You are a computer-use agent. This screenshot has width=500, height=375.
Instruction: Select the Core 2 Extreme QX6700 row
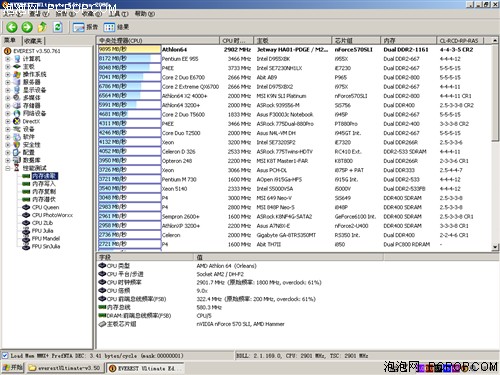point(295,87)
